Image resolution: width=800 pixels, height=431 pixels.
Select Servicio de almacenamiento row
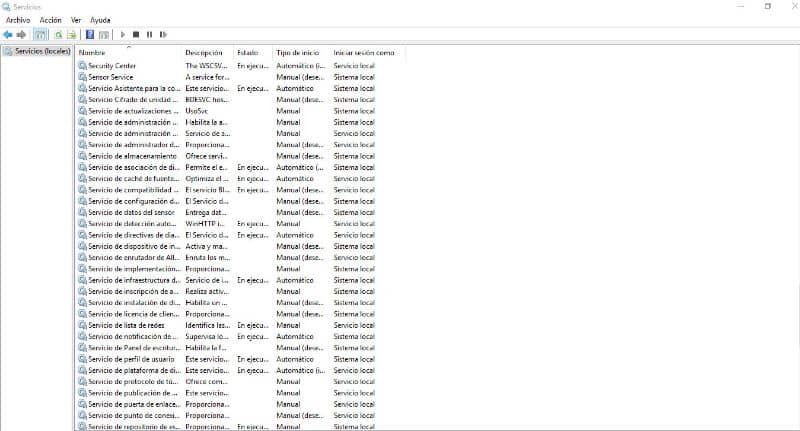[x=227, y=156]
